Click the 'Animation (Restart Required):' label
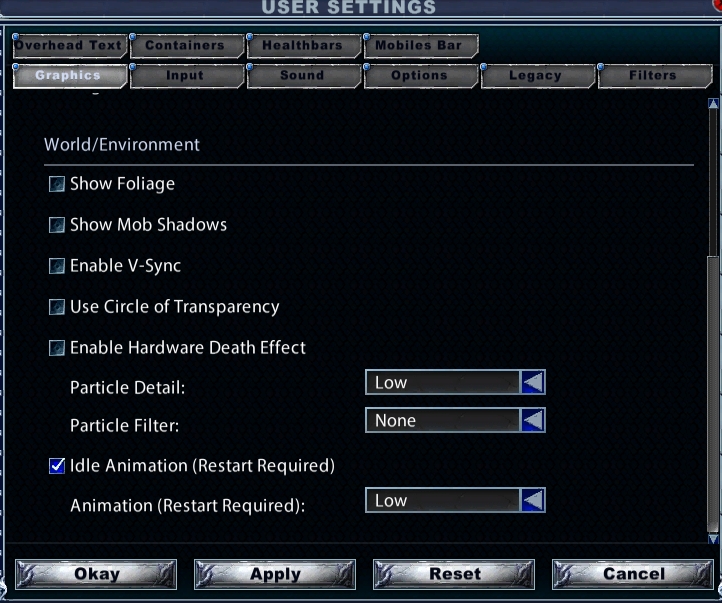Image resolution: width=722 pixels, height=603 pixels. (x=187, y=506)
